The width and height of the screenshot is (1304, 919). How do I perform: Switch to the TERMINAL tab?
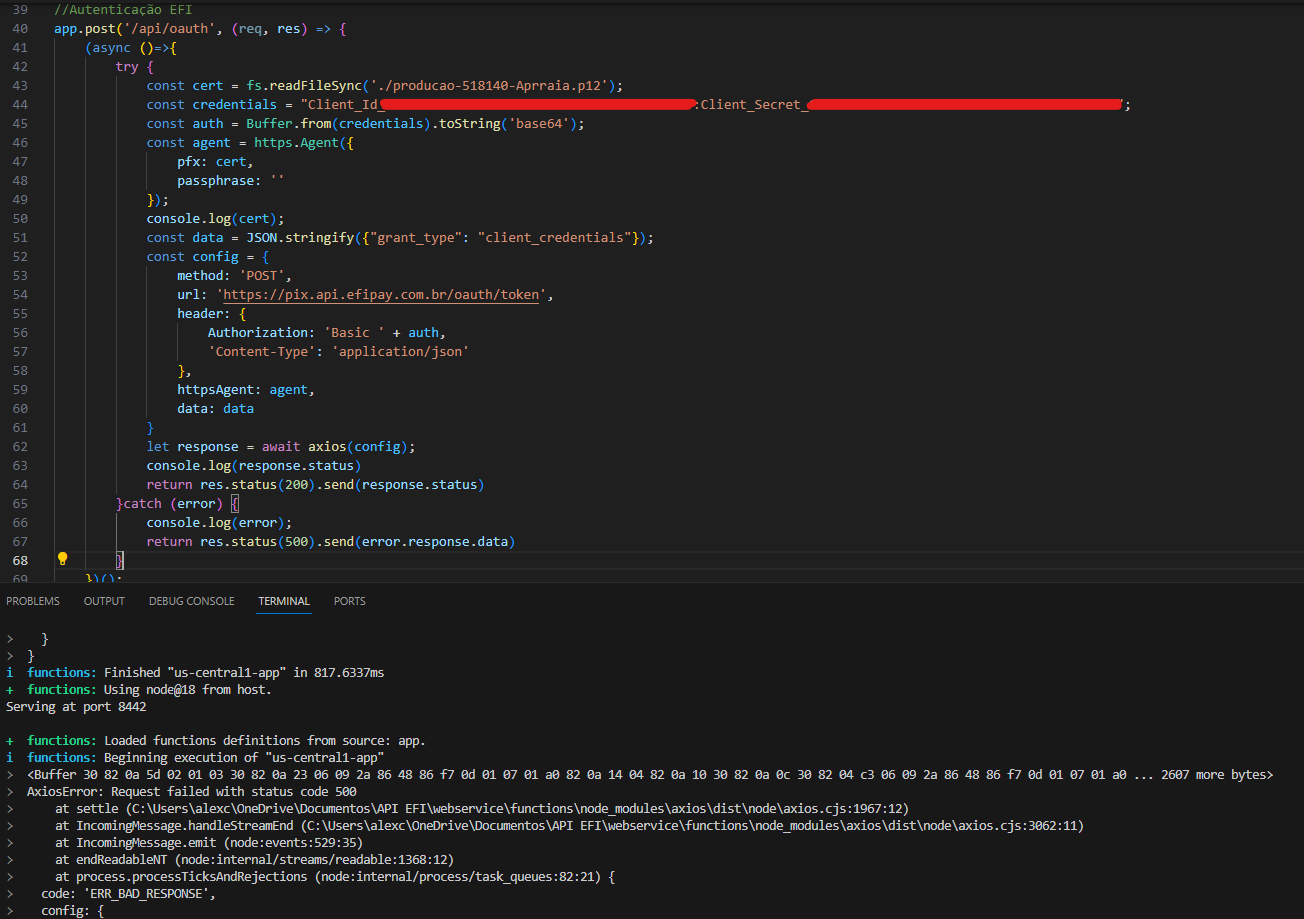pos(284,601)
